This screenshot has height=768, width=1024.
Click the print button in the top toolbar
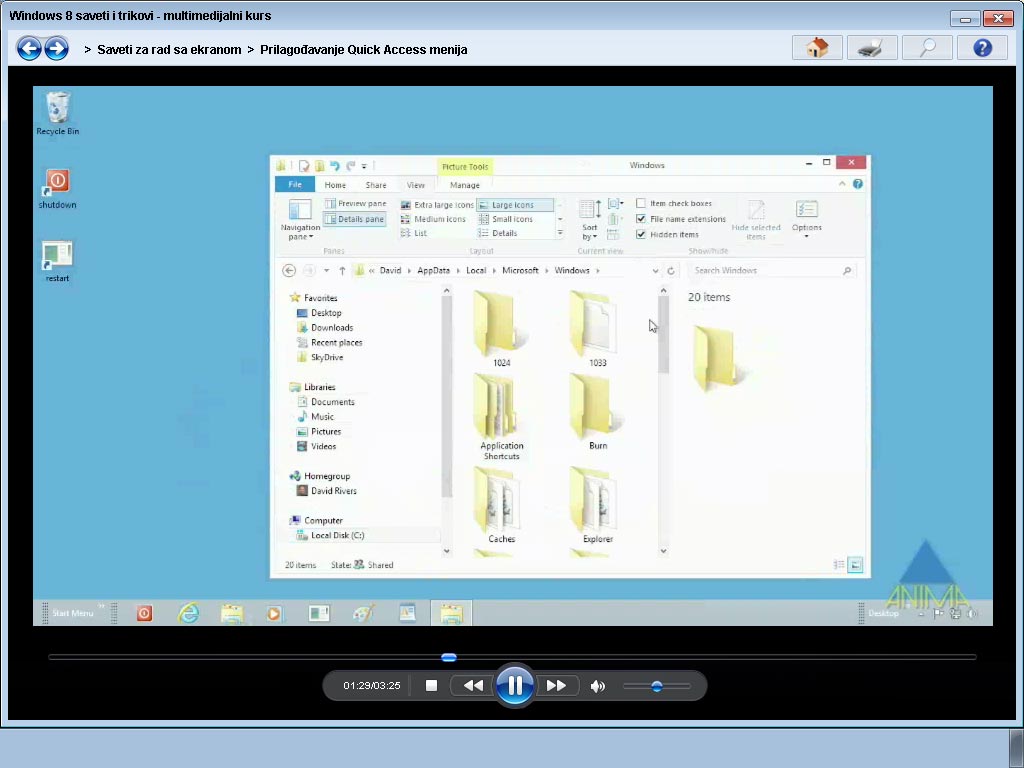(x=871, y=47)
